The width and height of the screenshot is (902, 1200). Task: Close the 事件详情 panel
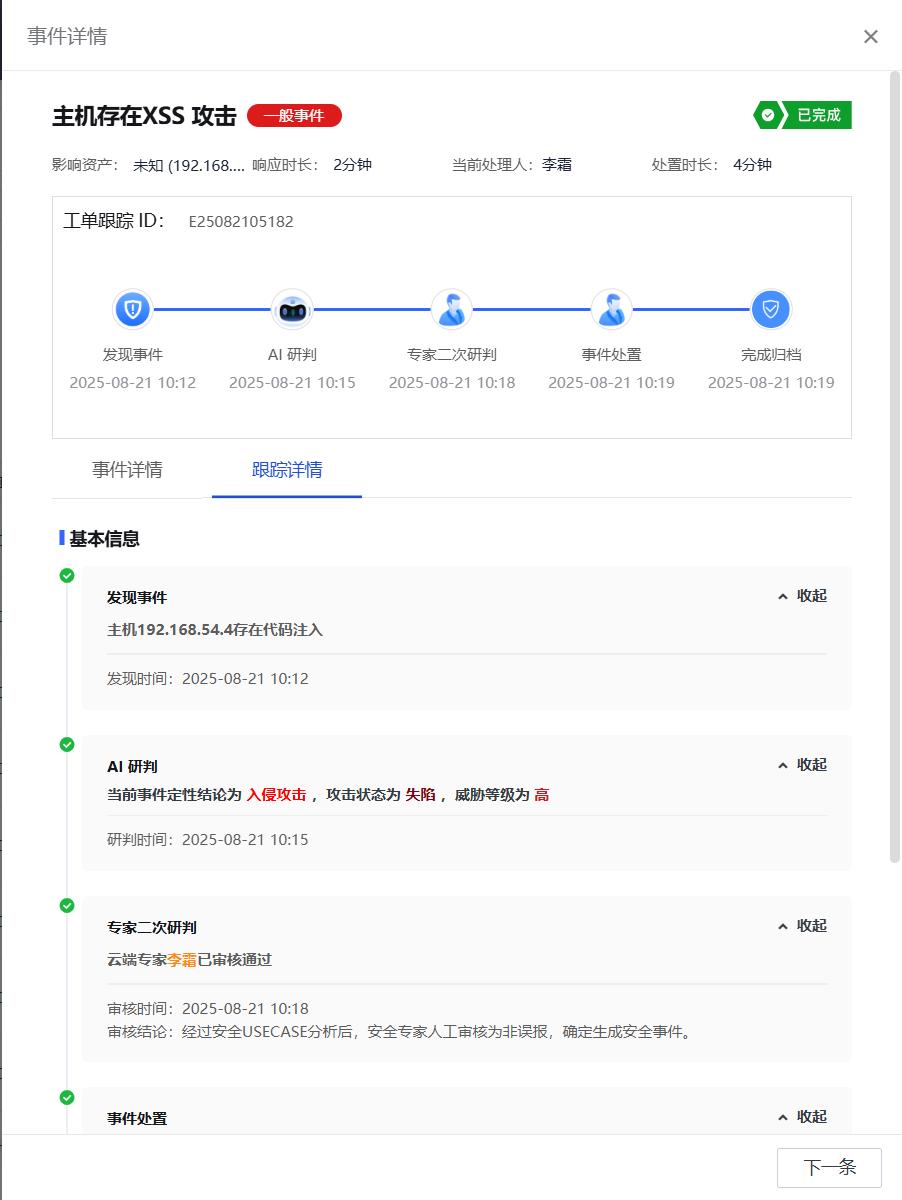[x=871, y=37]
